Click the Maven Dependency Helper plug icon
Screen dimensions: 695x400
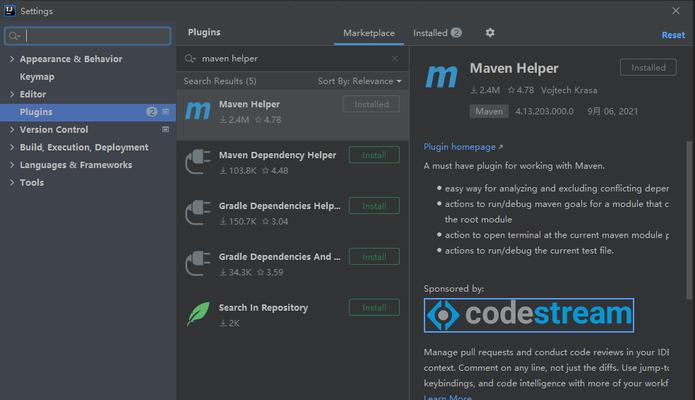click(x=198, y=162)
